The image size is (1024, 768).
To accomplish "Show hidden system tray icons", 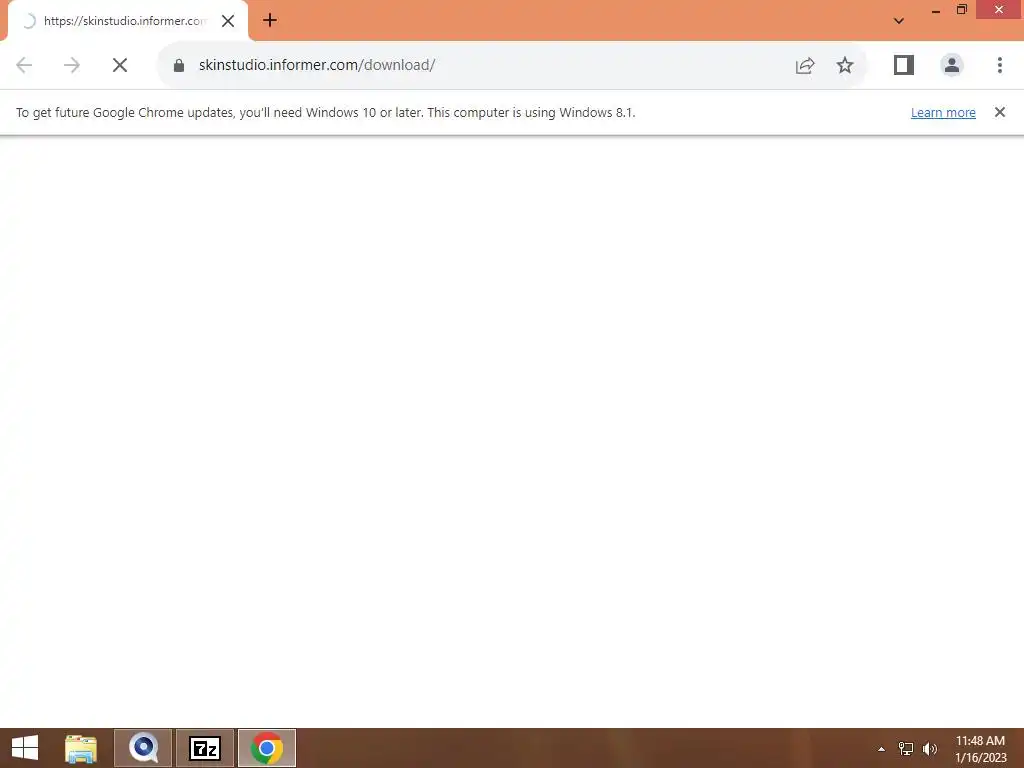I will (881, 749).
